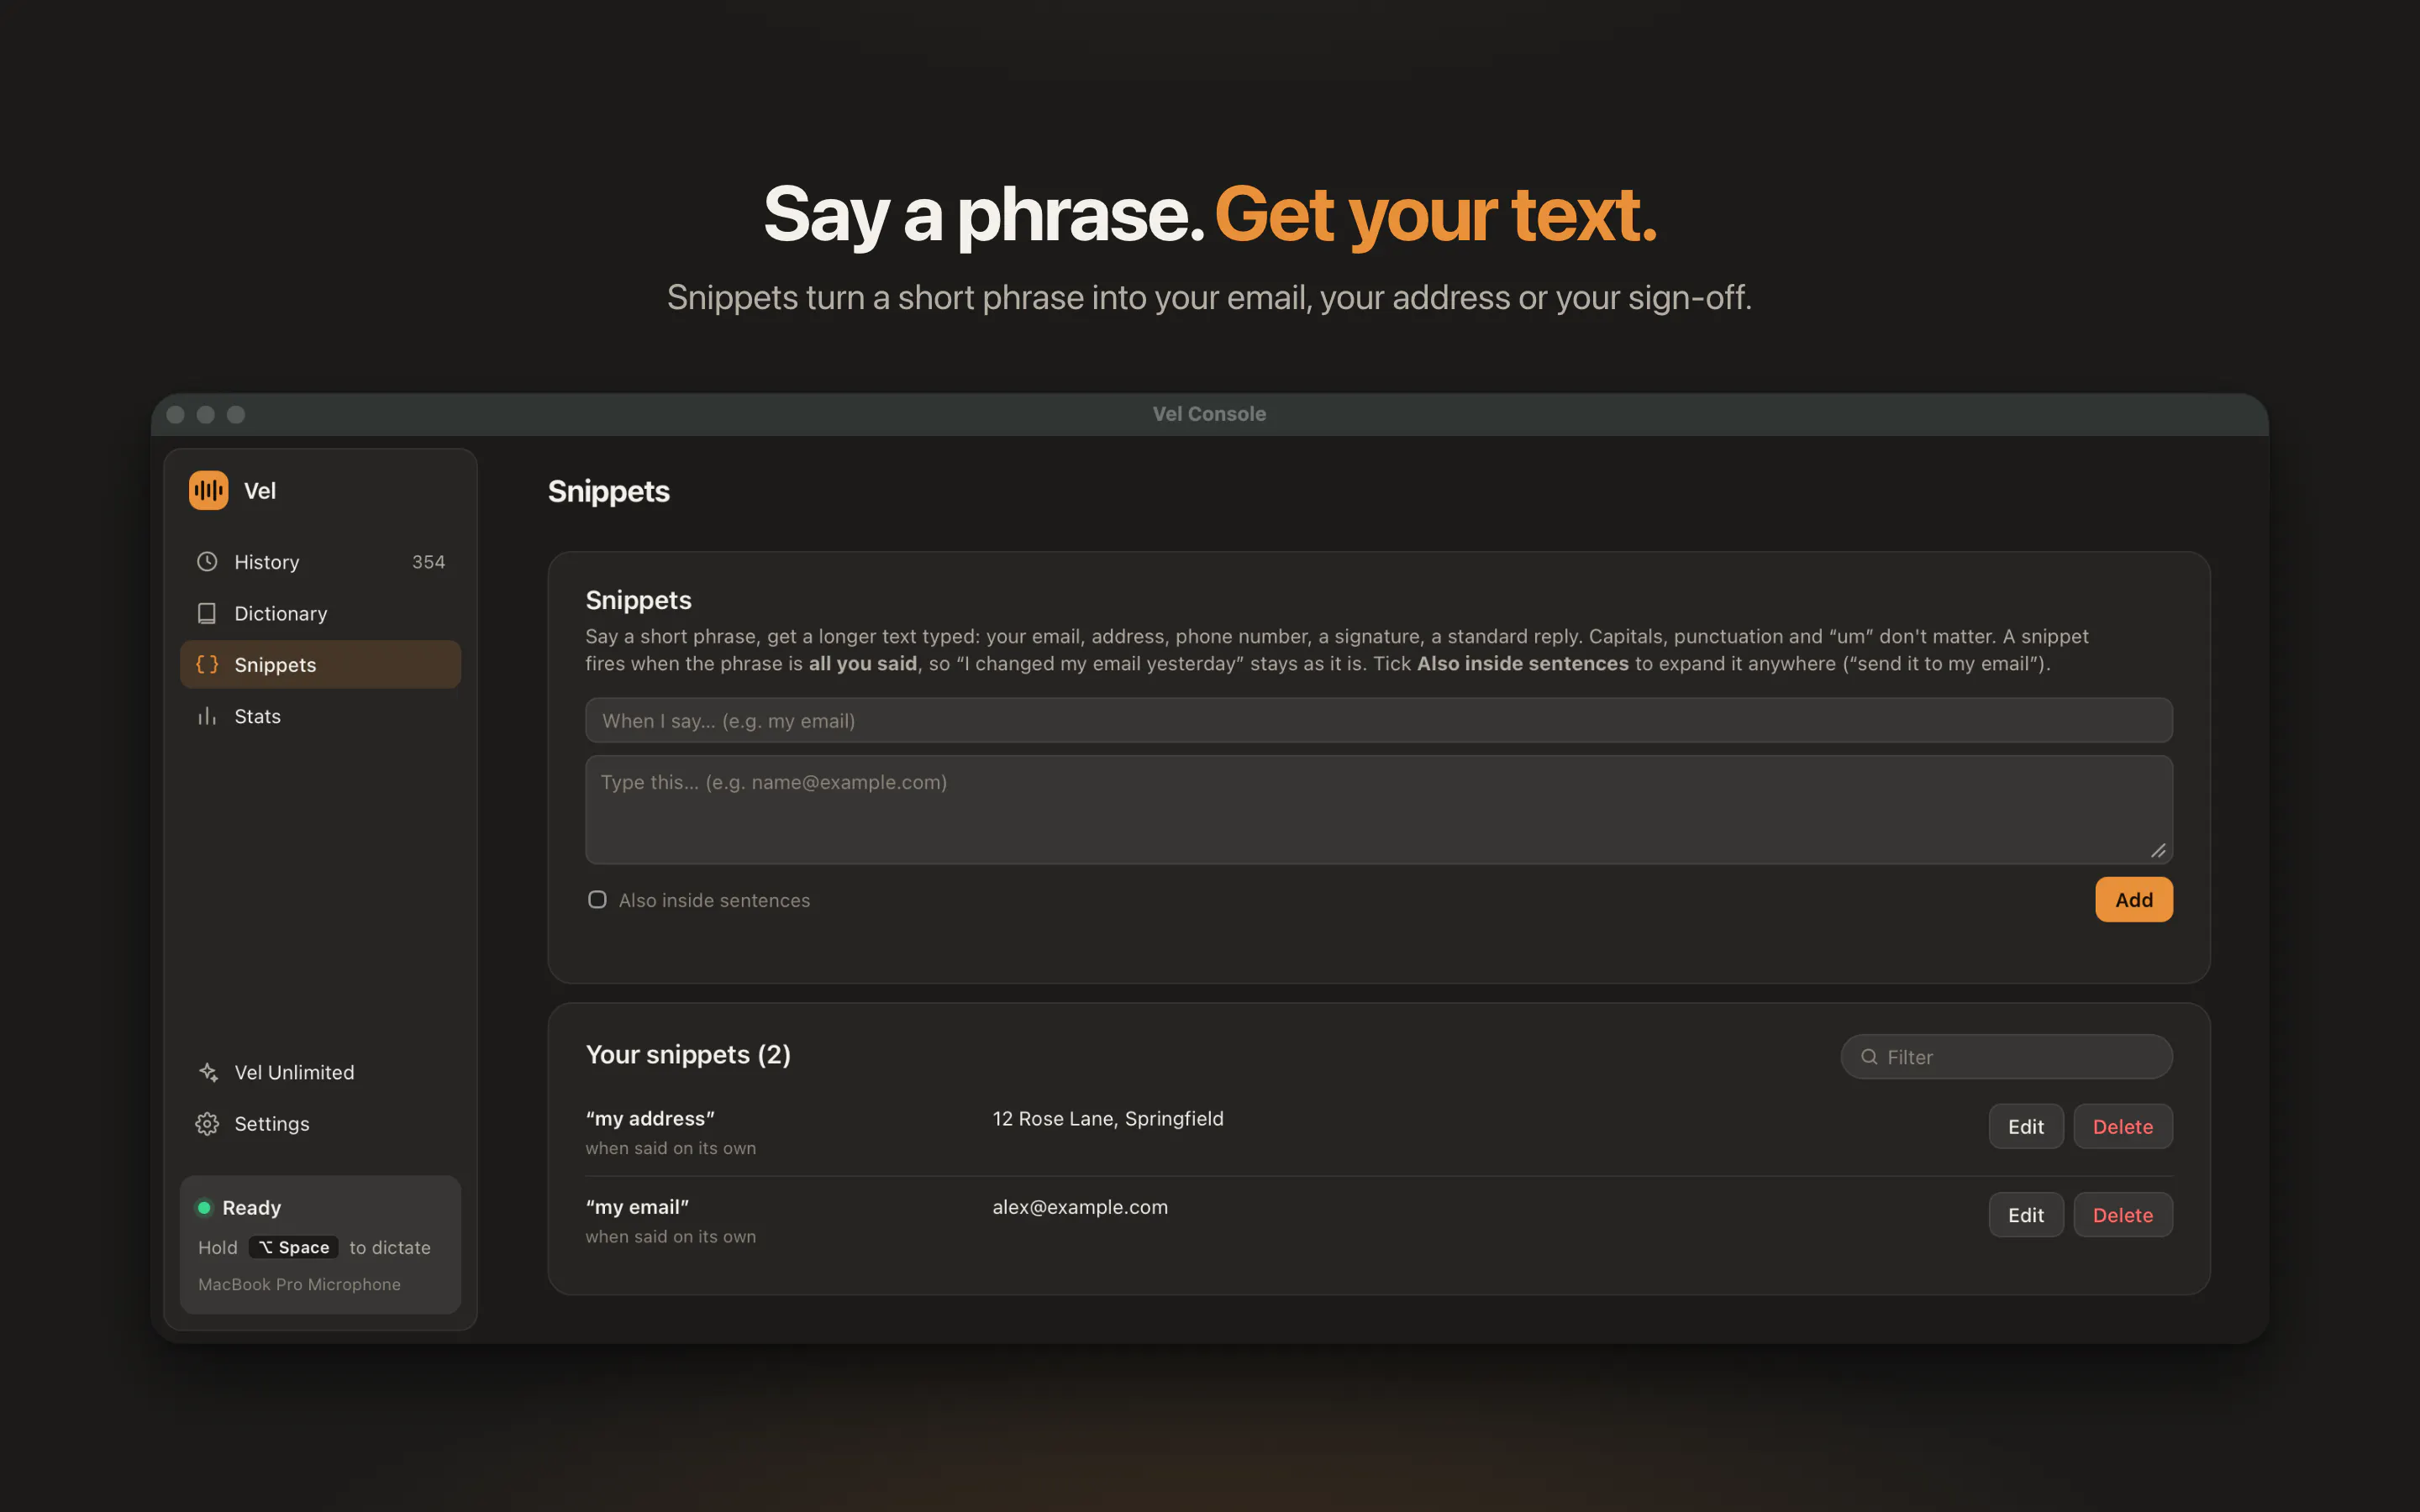Viewport: 2420px width, 1512px height.
Task: Go to the Stats page
Action: tap(320, 716)
